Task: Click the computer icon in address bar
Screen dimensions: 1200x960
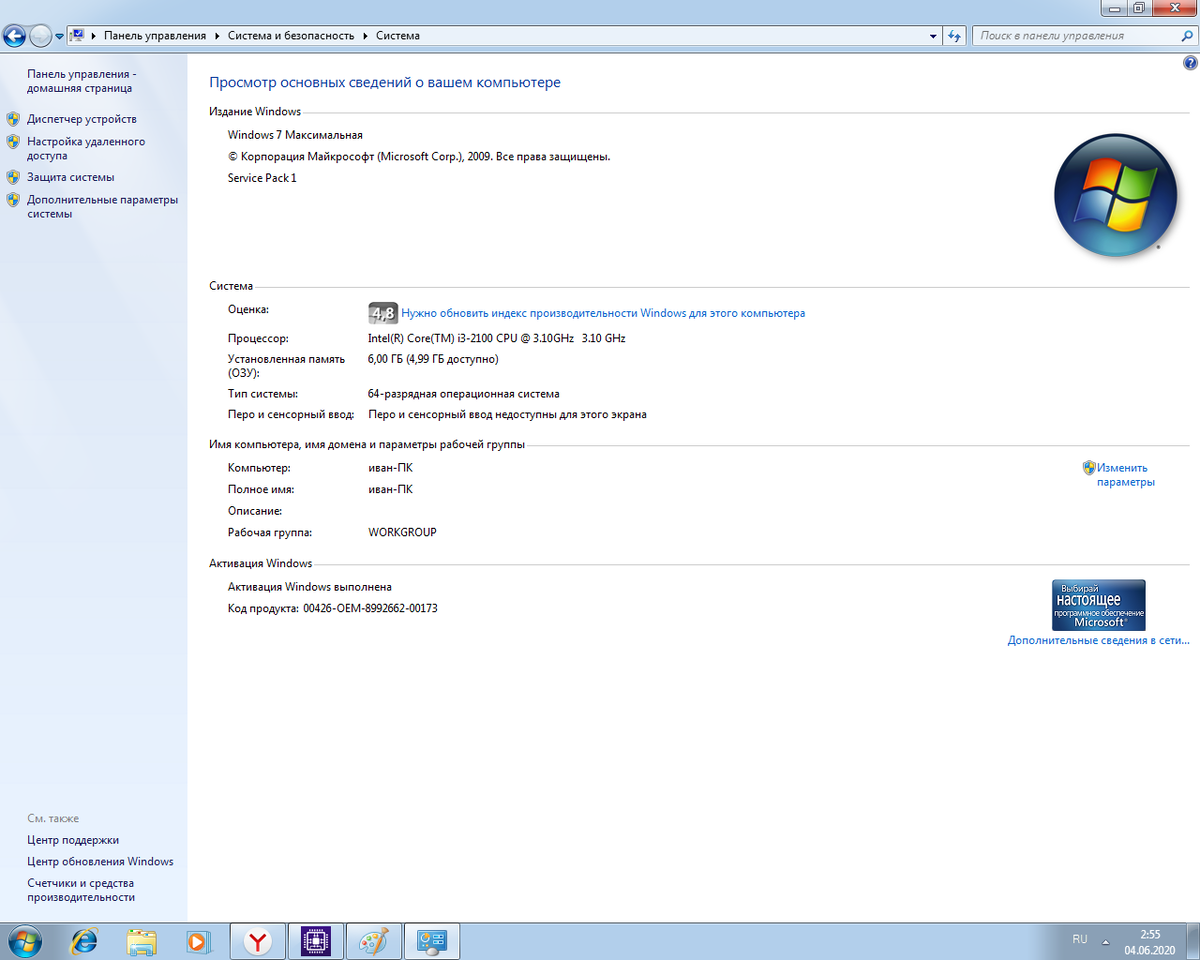Action: coord(77,35)
